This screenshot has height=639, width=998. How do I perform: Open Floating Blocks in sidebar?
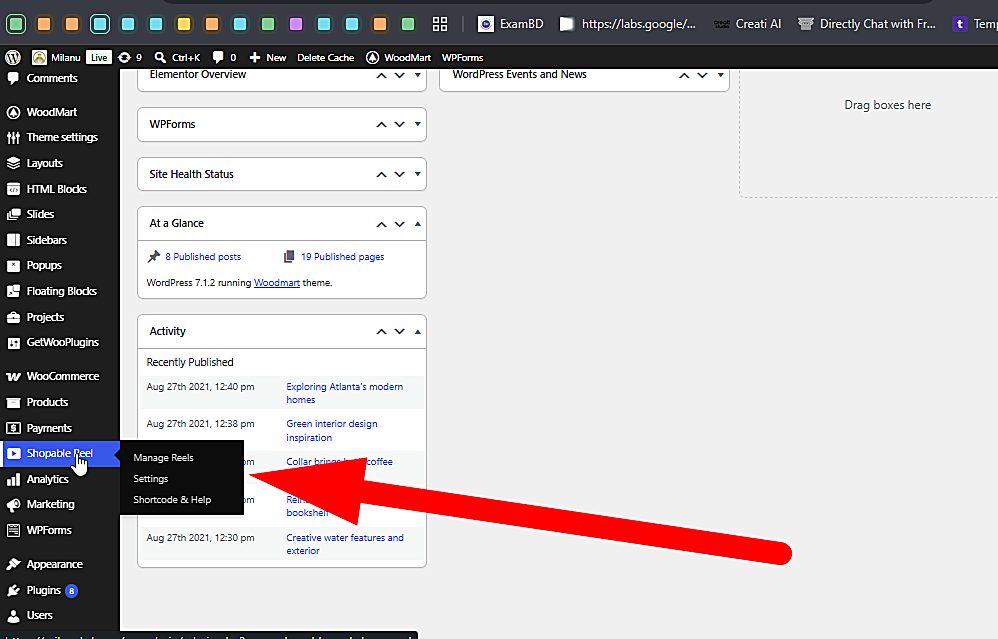(x=60, y=291)
